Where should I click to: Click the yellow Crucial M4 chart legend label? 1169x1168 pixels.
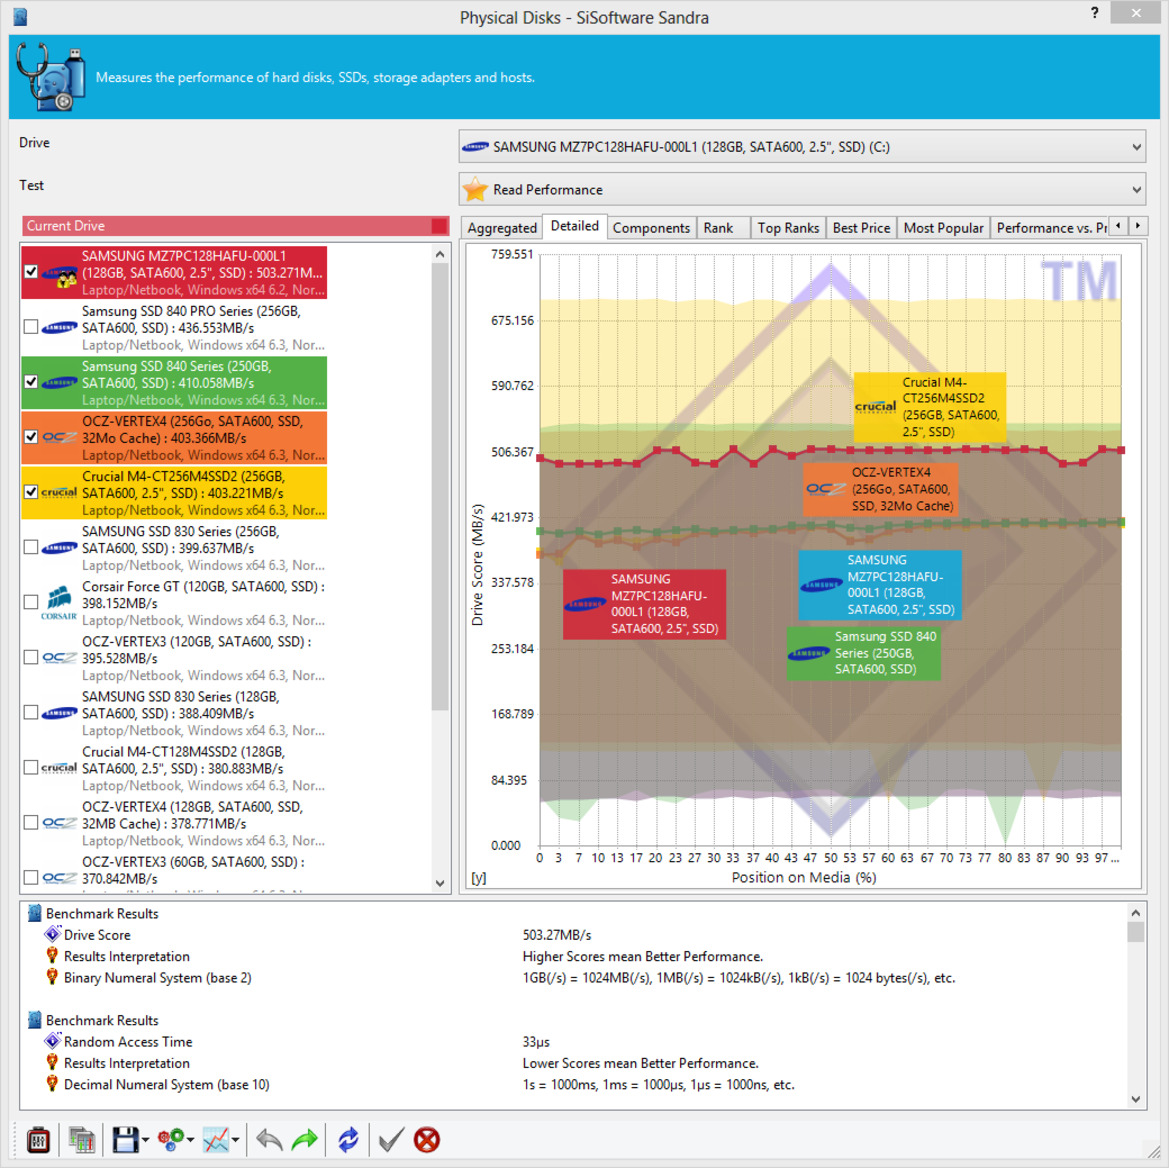(930, 407)
